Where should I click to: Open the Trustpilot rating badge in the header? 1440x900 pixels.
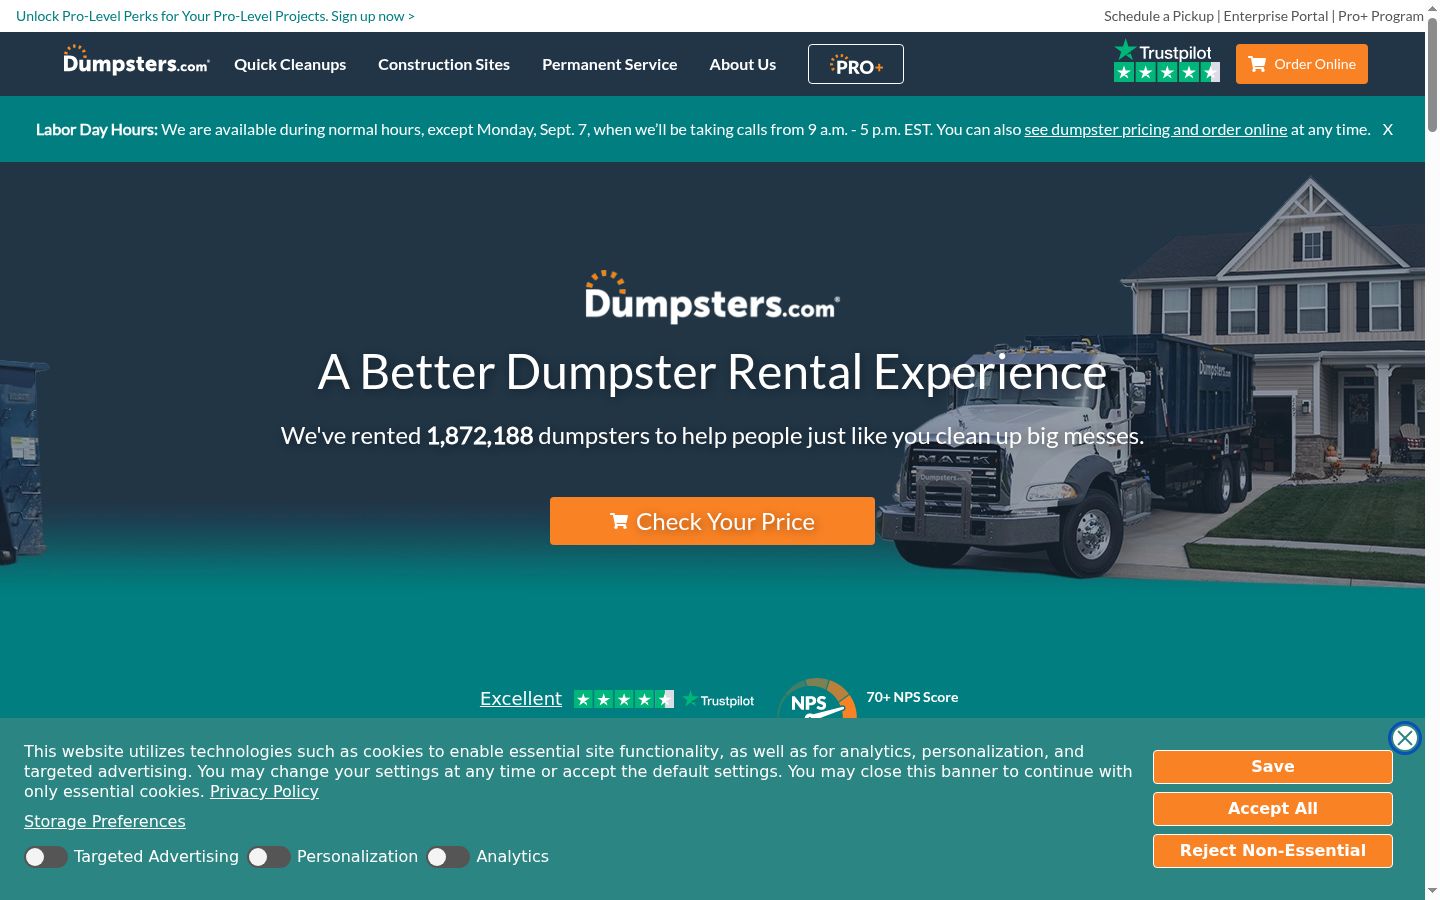coord(1167,61)
